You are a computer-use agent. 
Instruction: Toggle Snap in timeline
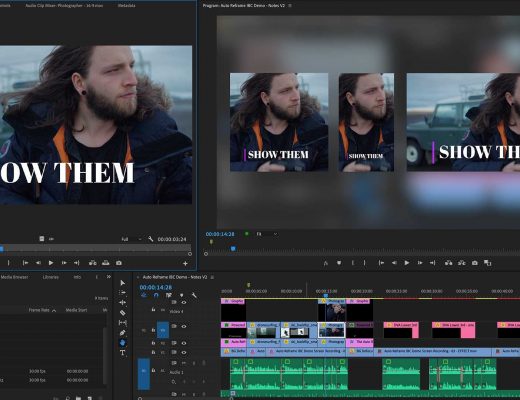156,295
